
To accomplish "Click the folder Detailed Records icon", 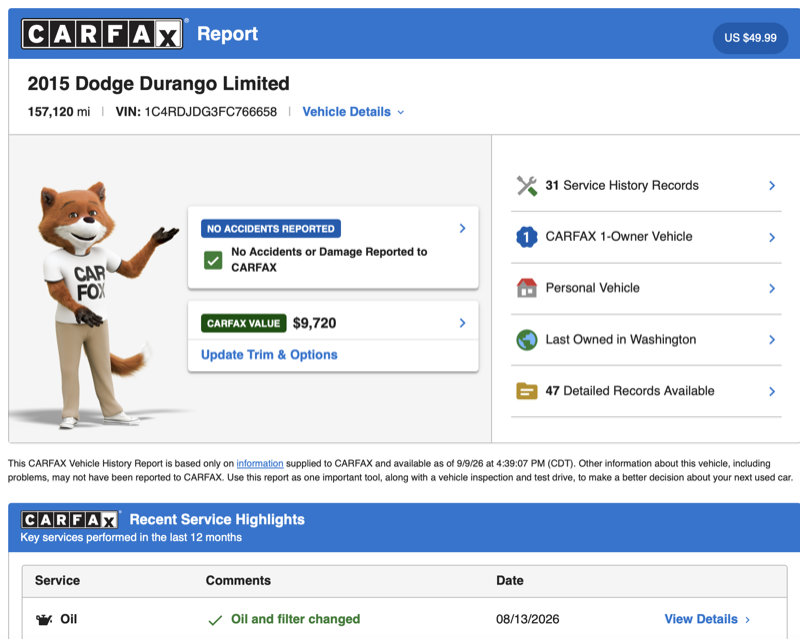I will 527,391.
